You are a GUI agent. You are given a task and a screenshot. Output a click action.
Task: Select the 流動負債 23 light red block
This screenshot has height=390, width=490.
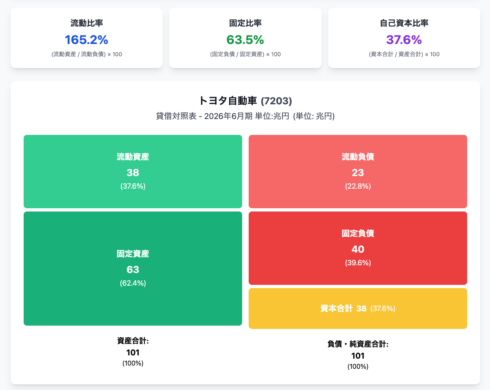tap(358, 171)
